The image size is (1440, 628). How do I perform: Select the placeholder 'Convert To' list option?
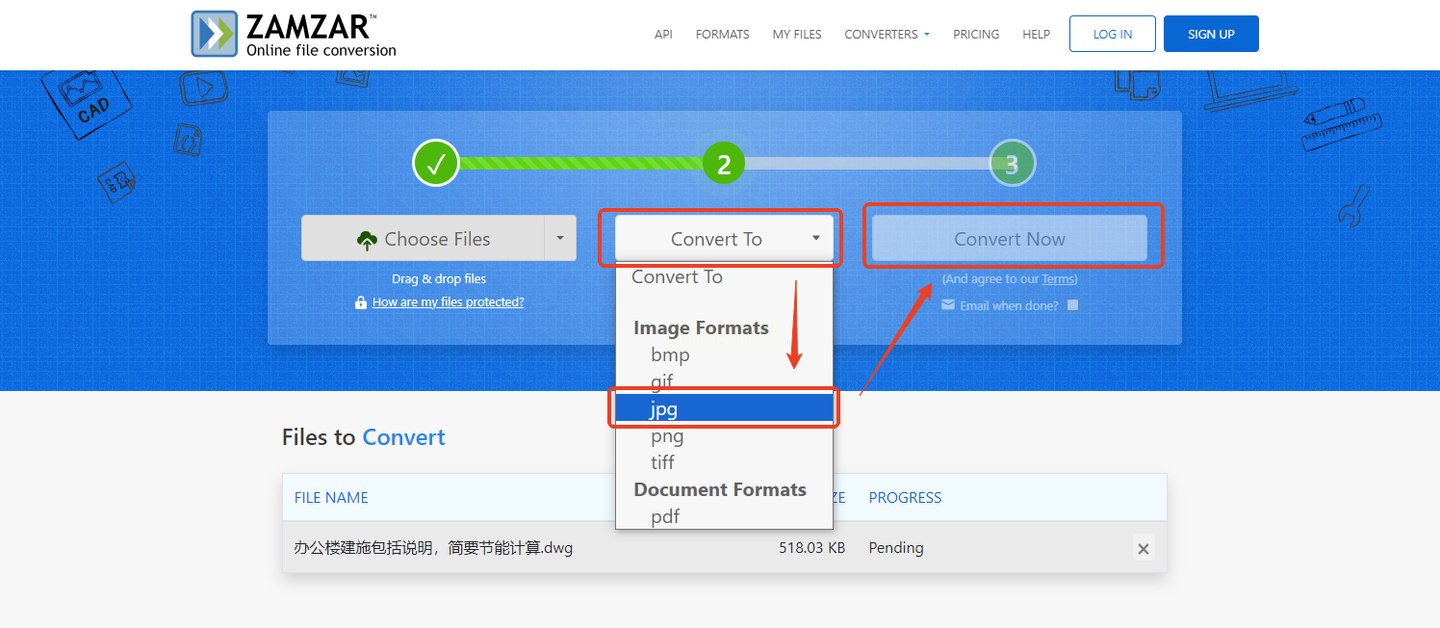(724, 277)
